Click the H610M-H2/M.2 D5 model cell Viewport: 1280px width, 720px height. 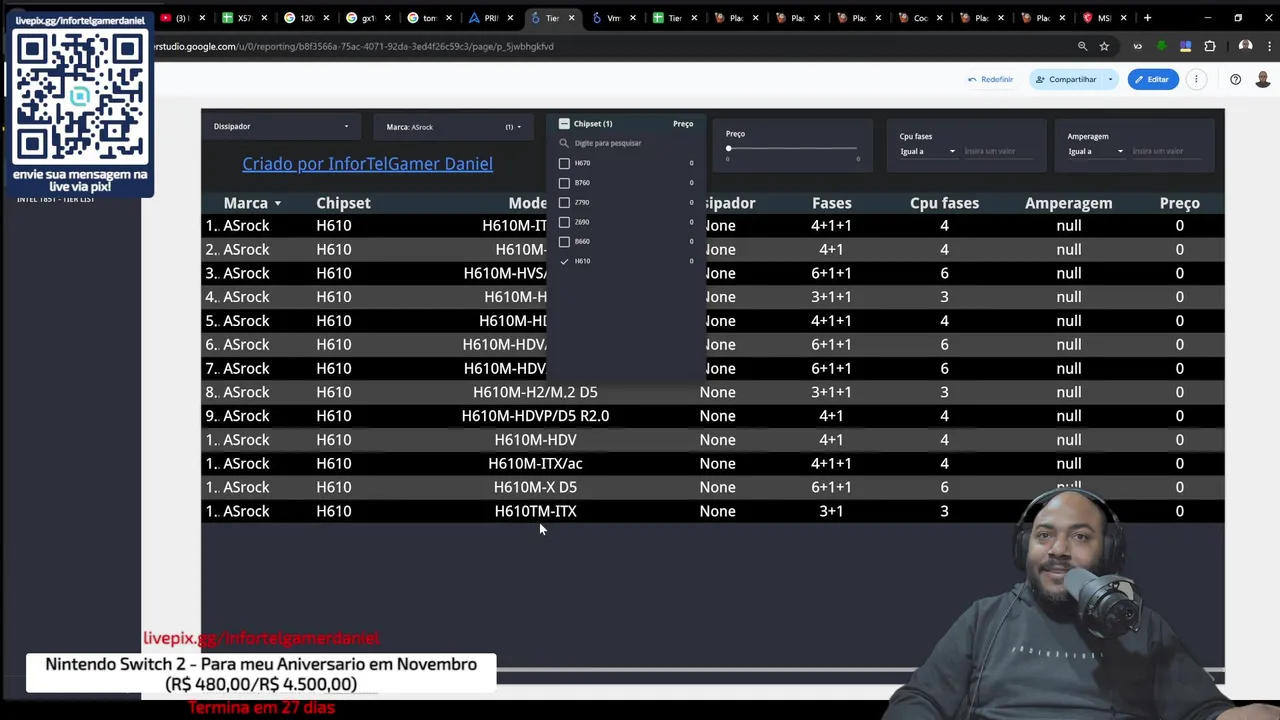(x=535, y=392)
